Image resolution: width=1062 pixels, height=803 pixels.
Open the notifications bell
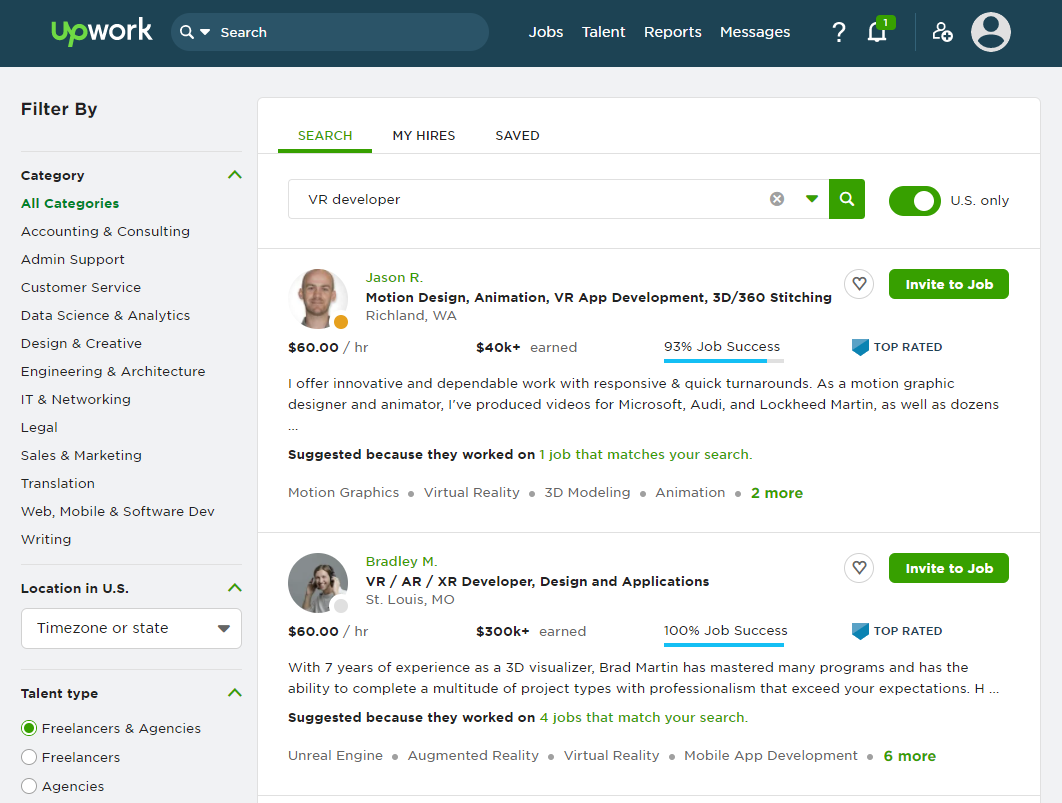(x=877, y=33)
